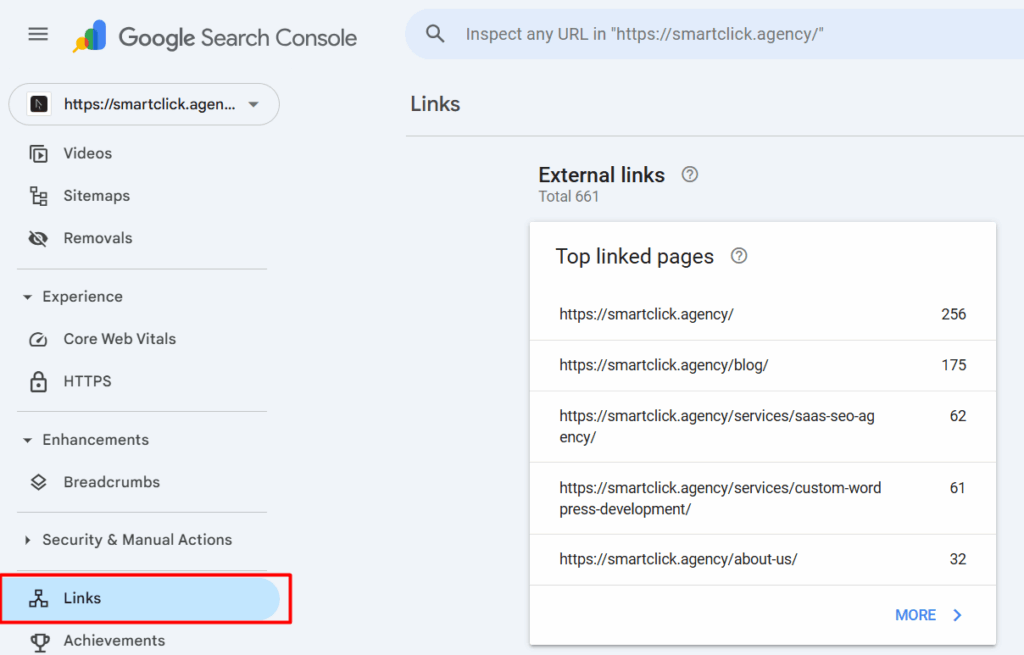Open the smartclick.agency/blog/ row
This screenshot has height=655, width=1024.
(763, 365)
